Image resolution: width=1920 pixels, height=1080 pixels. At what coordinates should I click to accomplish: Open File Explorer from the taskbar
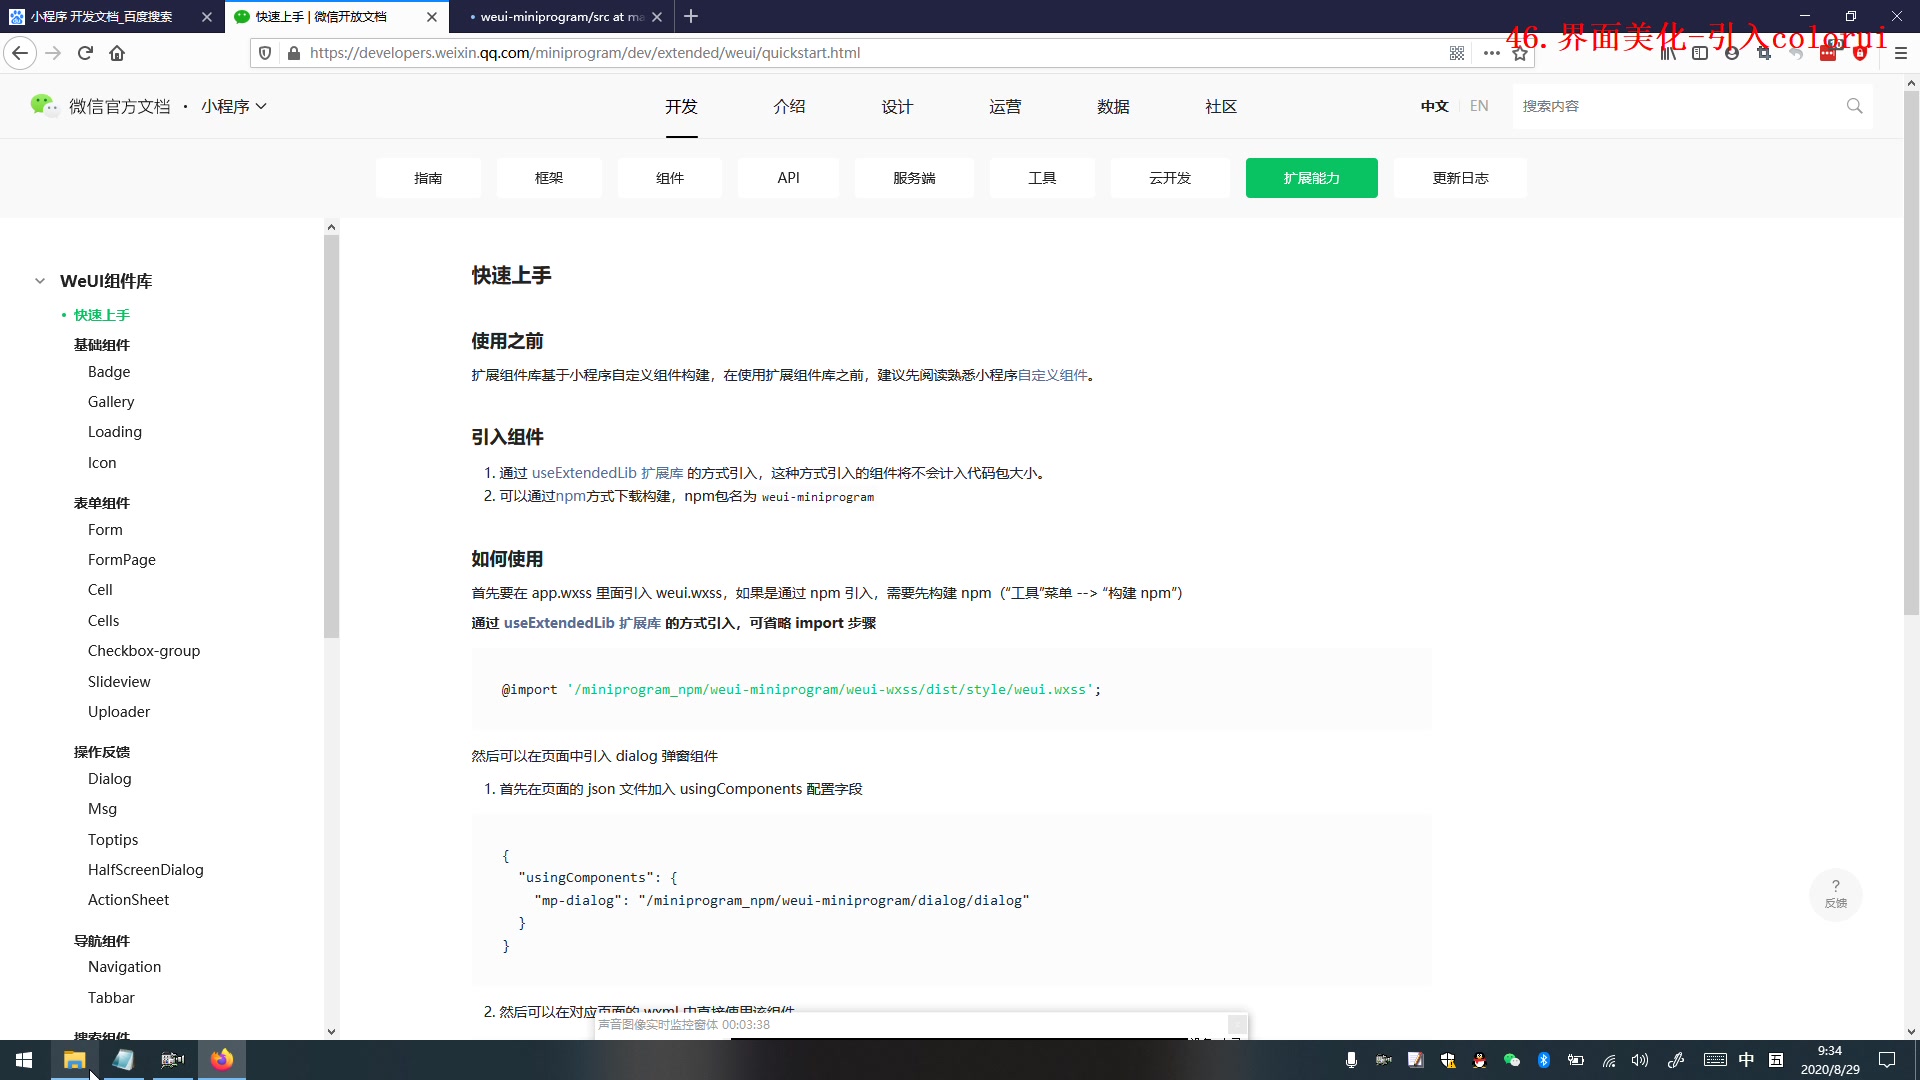click(x=74, y=1060)
